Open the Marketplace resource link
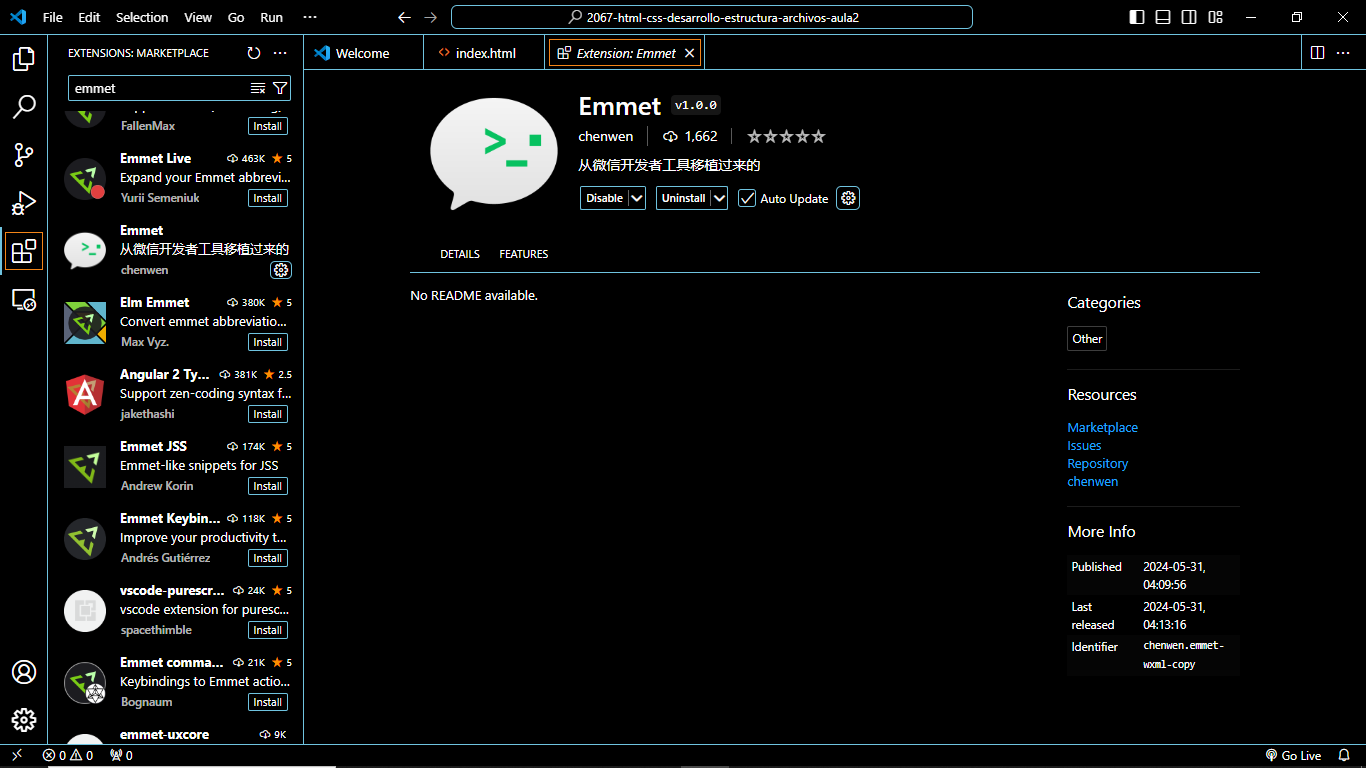1366x768 pixels. click(1102, 427)
